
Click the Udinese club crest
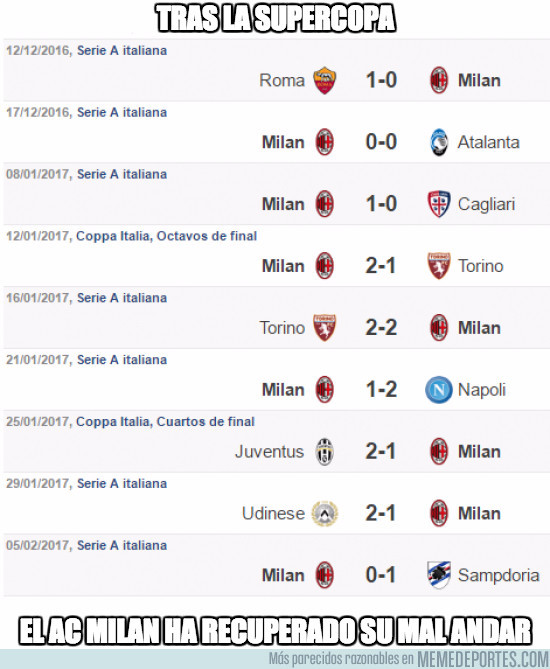[x=325, y=513]
